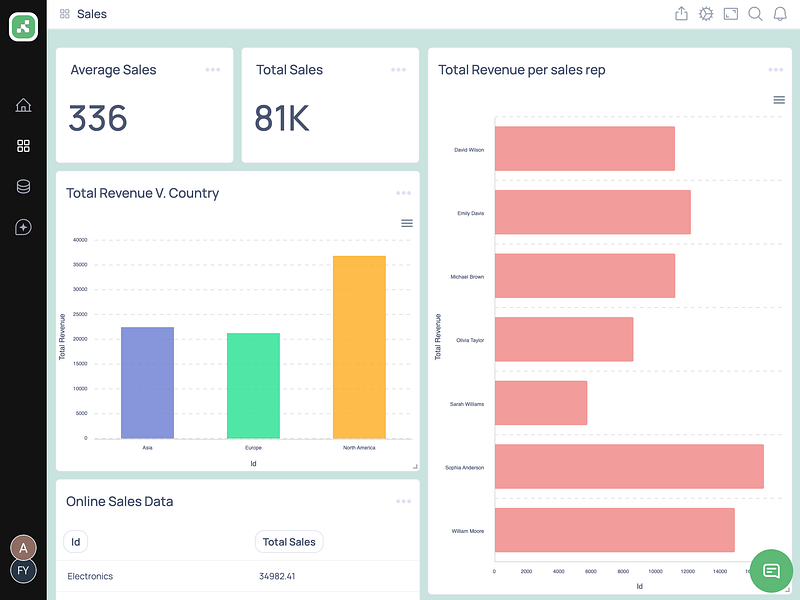Image resolution: width=800 pixels, height=600 pixels.
Task: Open Online Sales Data options menu
Action: (404, 502)
